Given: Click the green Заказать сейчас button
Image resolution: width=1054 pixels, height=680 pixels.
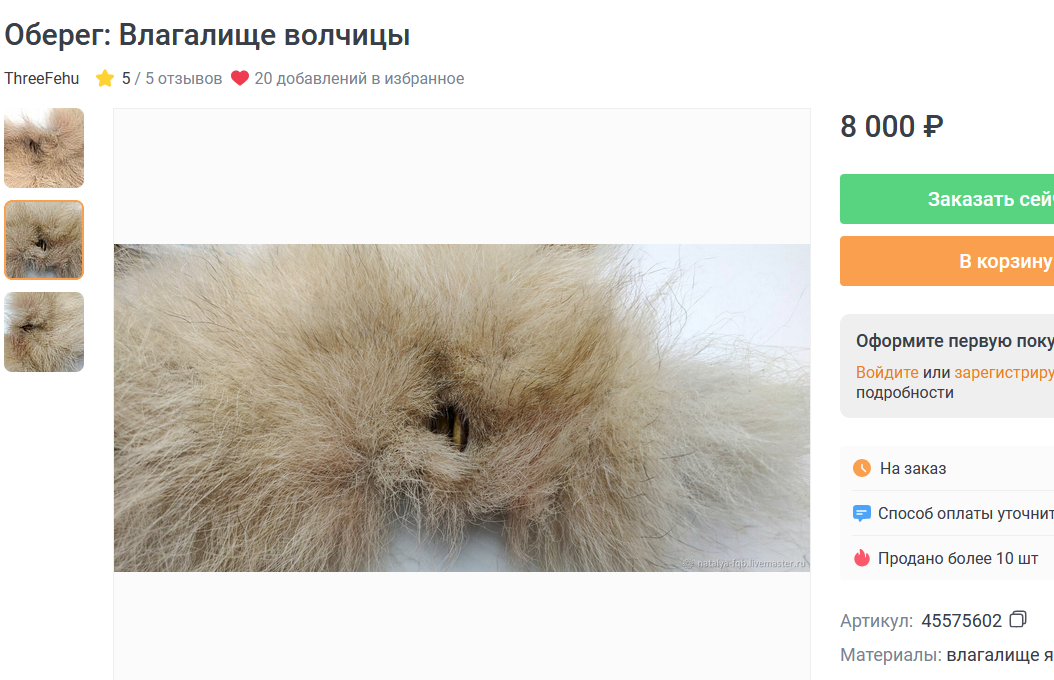Looking at the screenshot, I should pyautogui.click(x=946, y=199).
